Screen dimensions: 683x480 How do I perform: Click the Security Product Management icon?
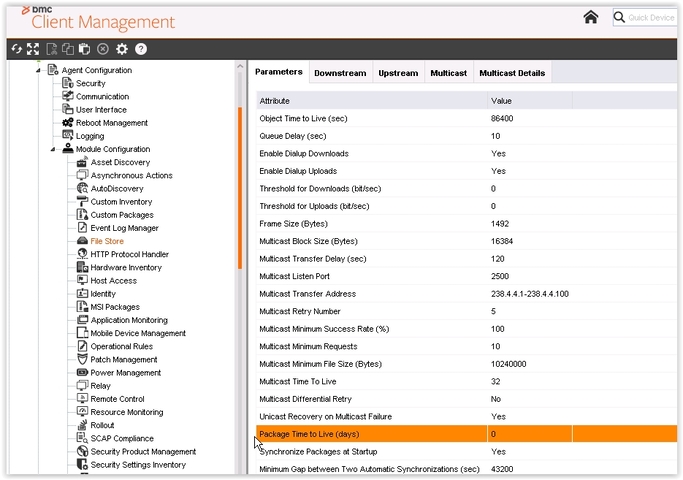(x=83, y=452)
